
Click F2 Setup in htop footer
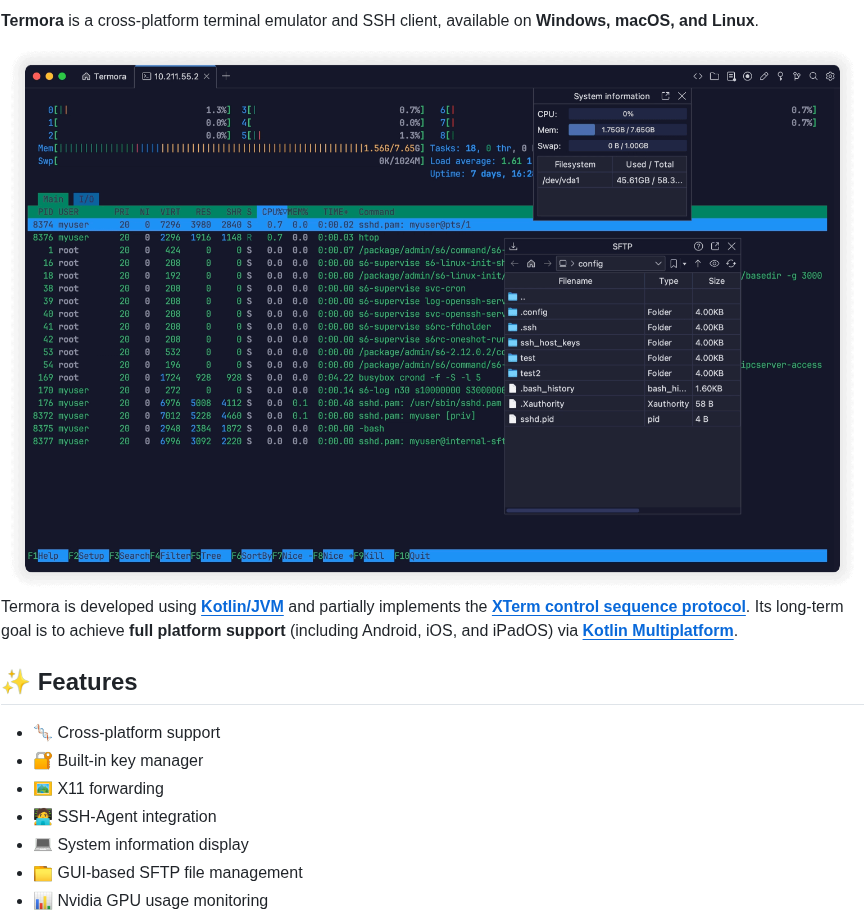88,556
